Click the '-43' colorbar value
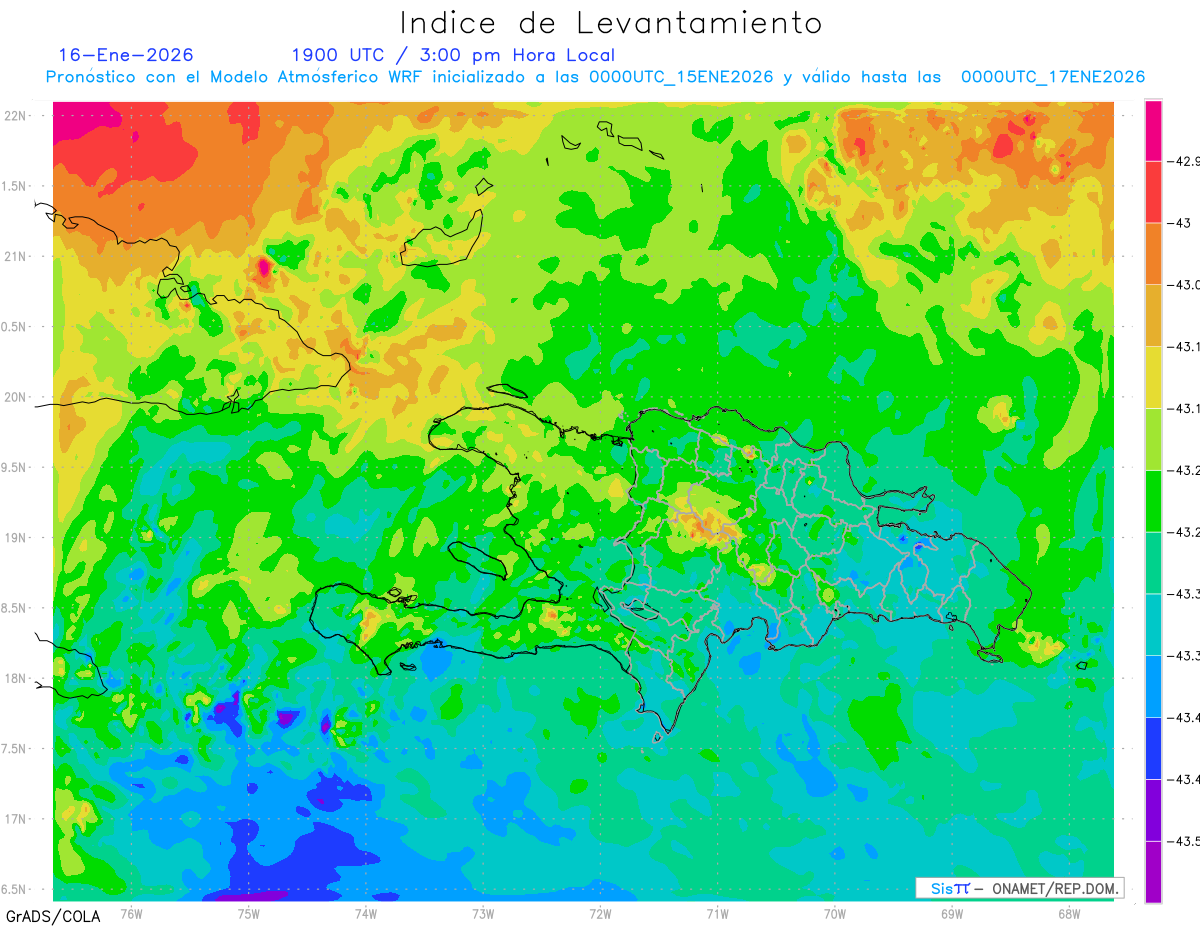The height and width of the screenshot is (927, 1200). (x=1179, y=223)
